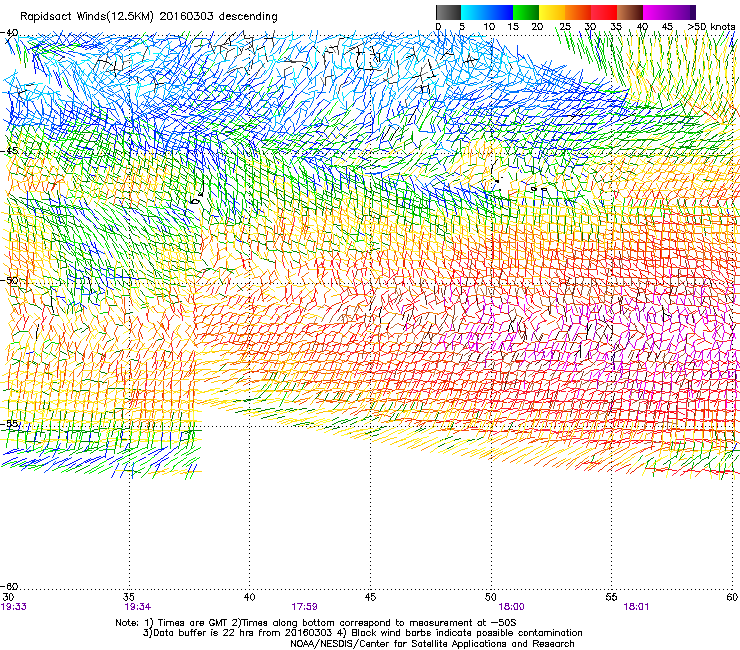
Task: Click the brown 35-40 knots legend segment
Action: [630, 12]
